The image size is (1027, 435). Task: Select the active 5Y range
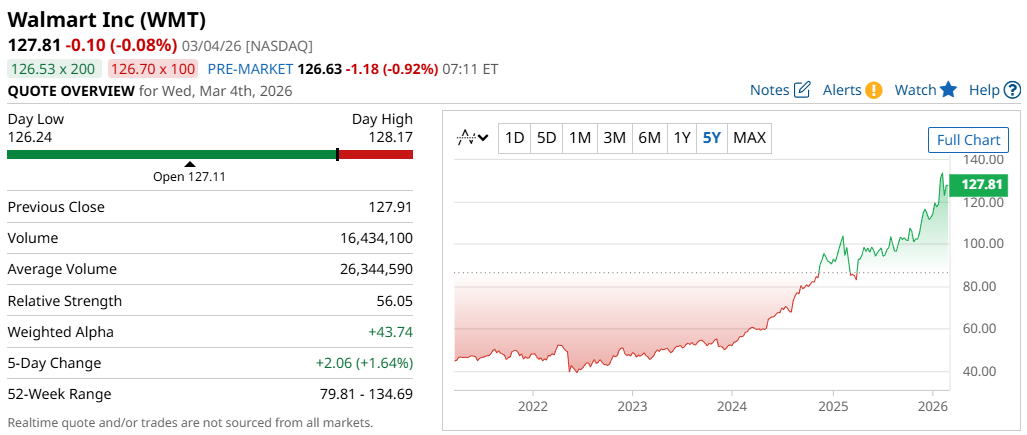pyautogui.click(x=711, y=138)
